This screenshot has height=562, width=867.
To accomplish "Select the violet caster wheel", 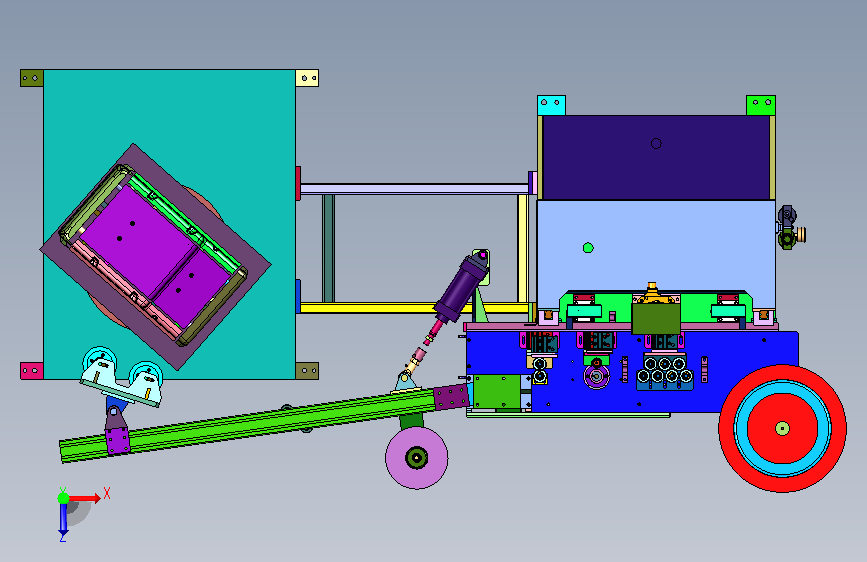I will click(x=416, y=457).
